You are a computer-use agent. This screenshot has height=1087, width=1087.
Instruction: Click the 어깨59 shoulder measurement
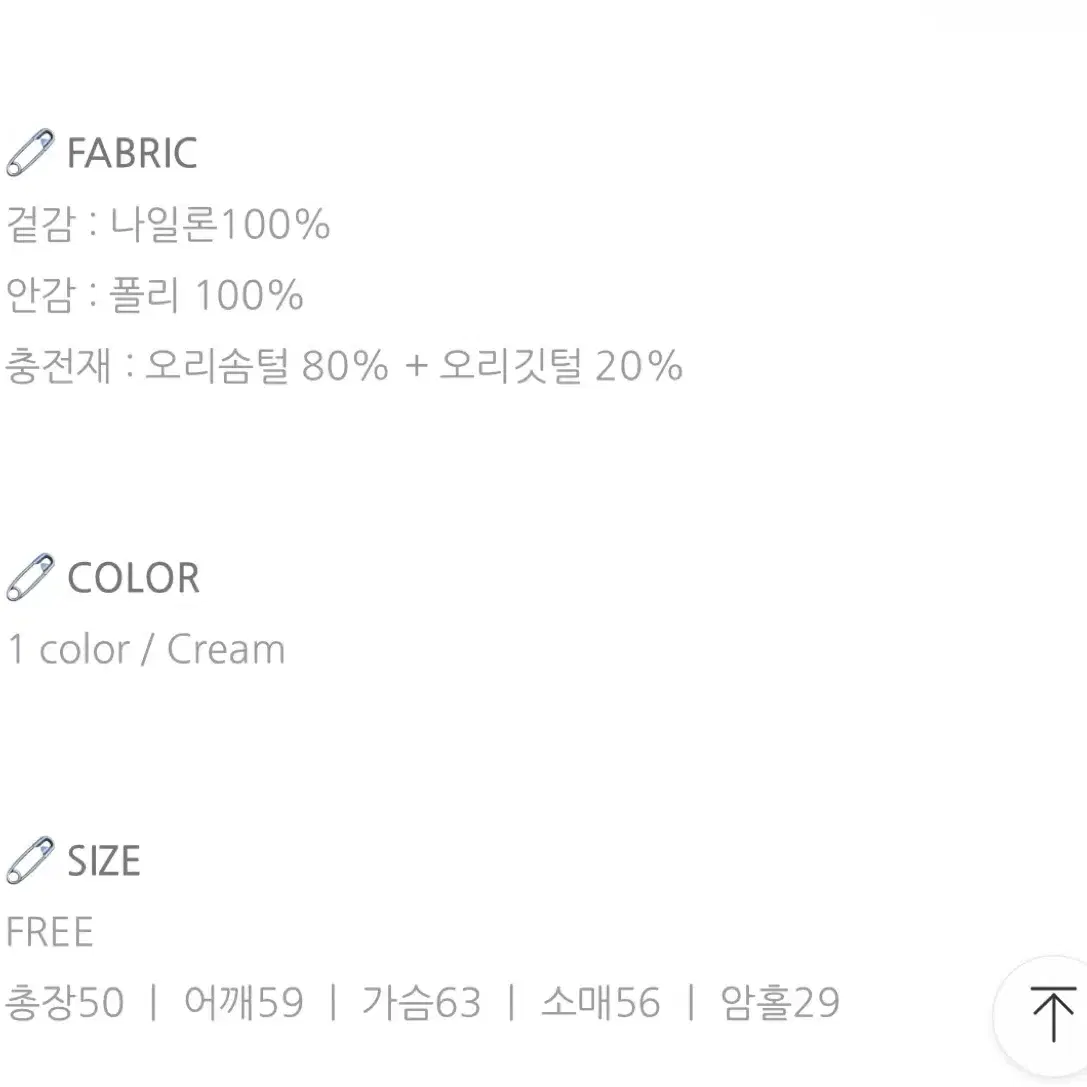(244, 1002)
